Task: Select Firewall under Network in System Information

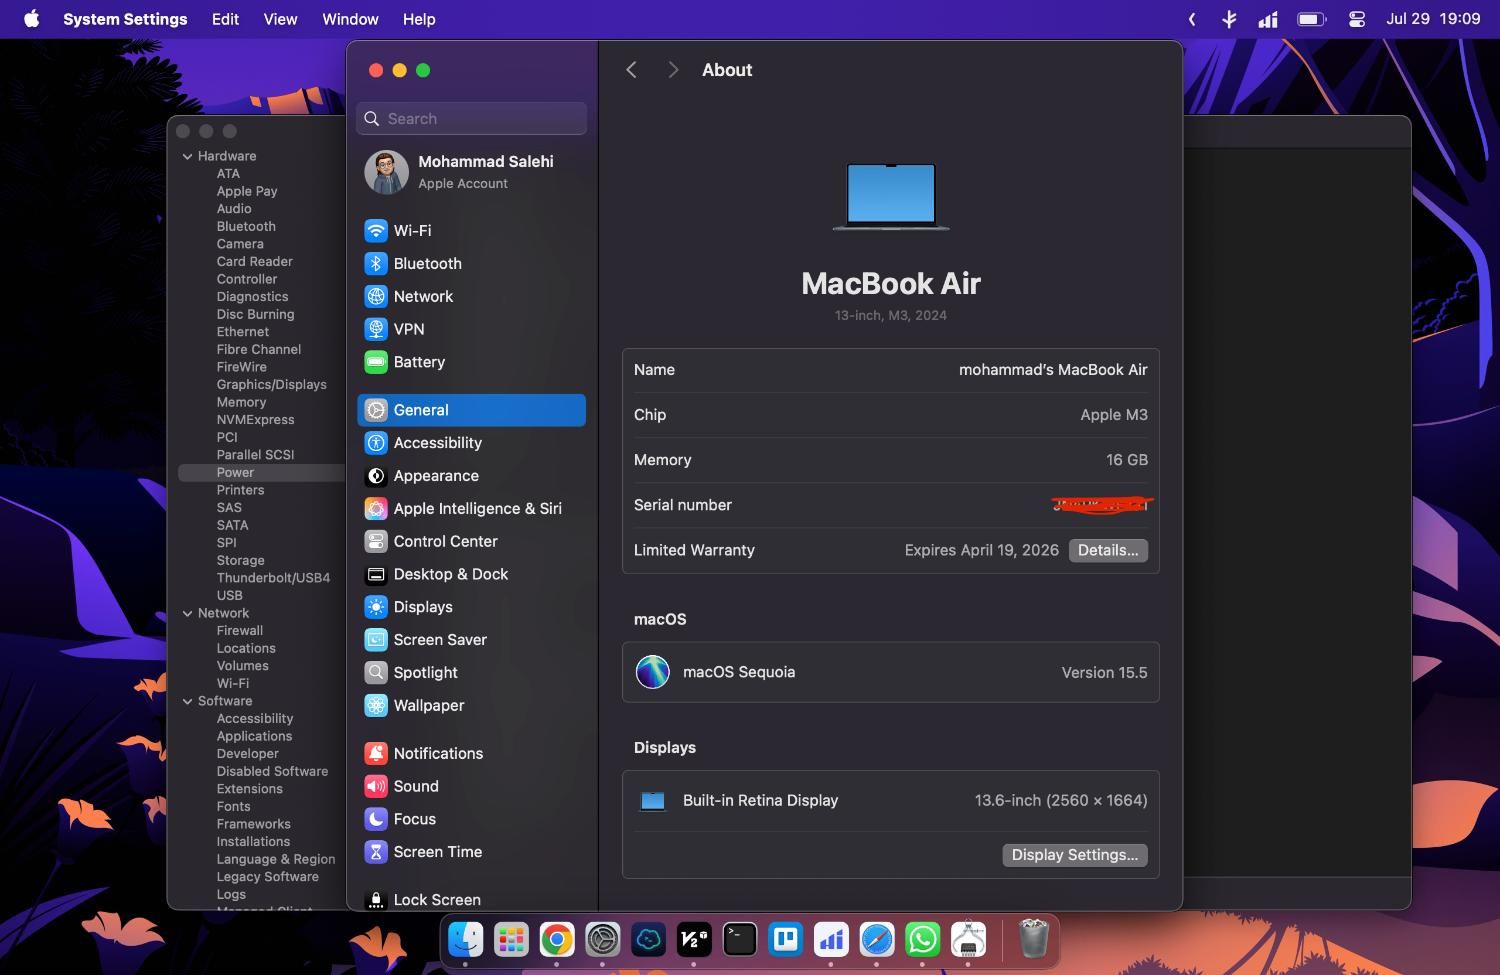Action: (240, 631)
